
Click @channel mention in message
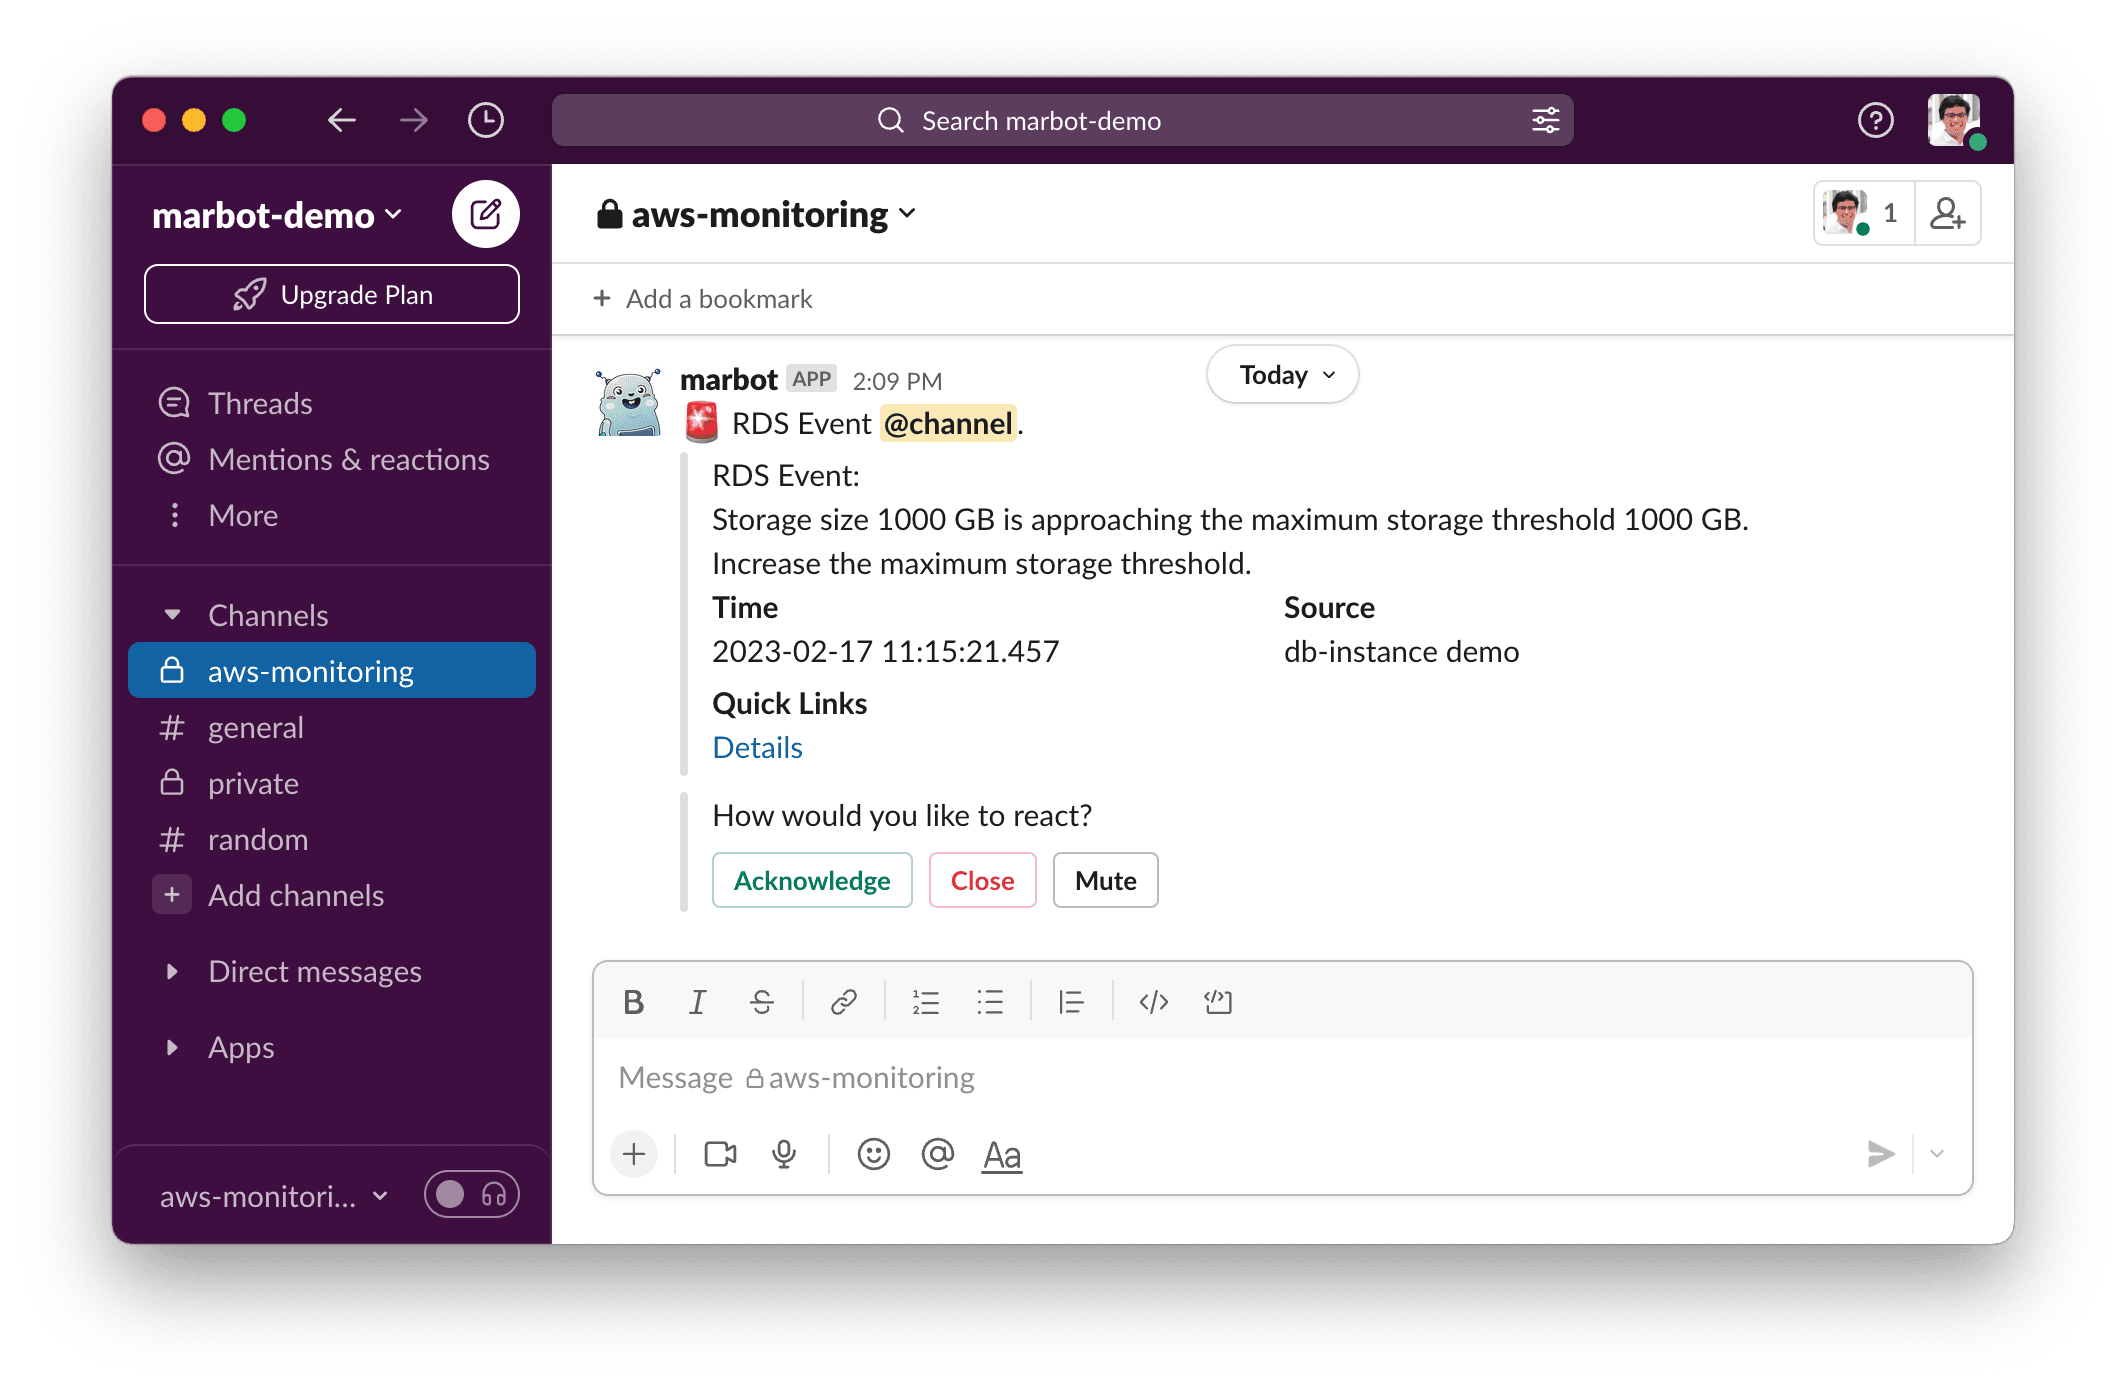point(948,424)
